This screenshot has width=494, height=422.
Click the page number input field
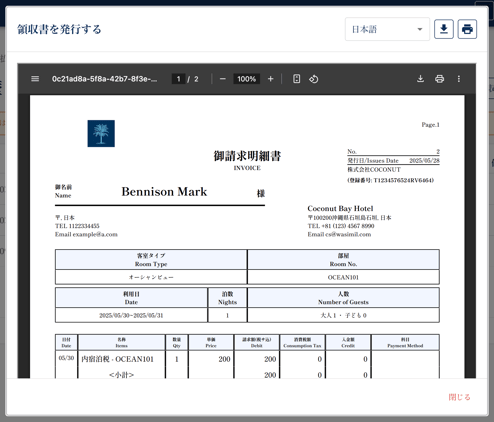pos(178,79)
